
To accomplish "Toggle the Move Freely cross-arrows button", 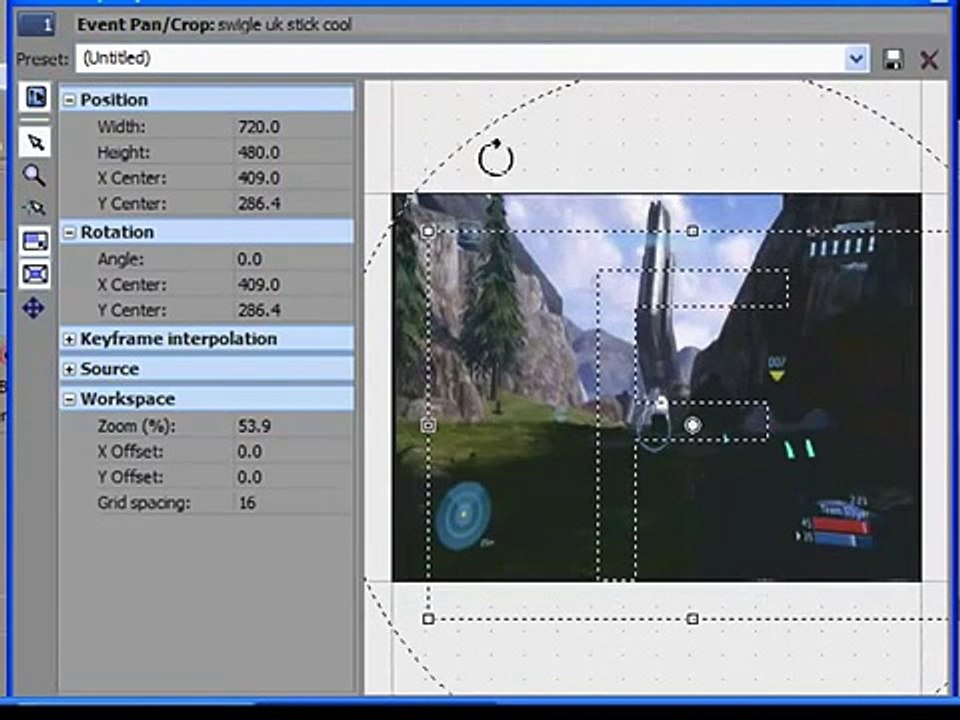I will tap(34, 307).
